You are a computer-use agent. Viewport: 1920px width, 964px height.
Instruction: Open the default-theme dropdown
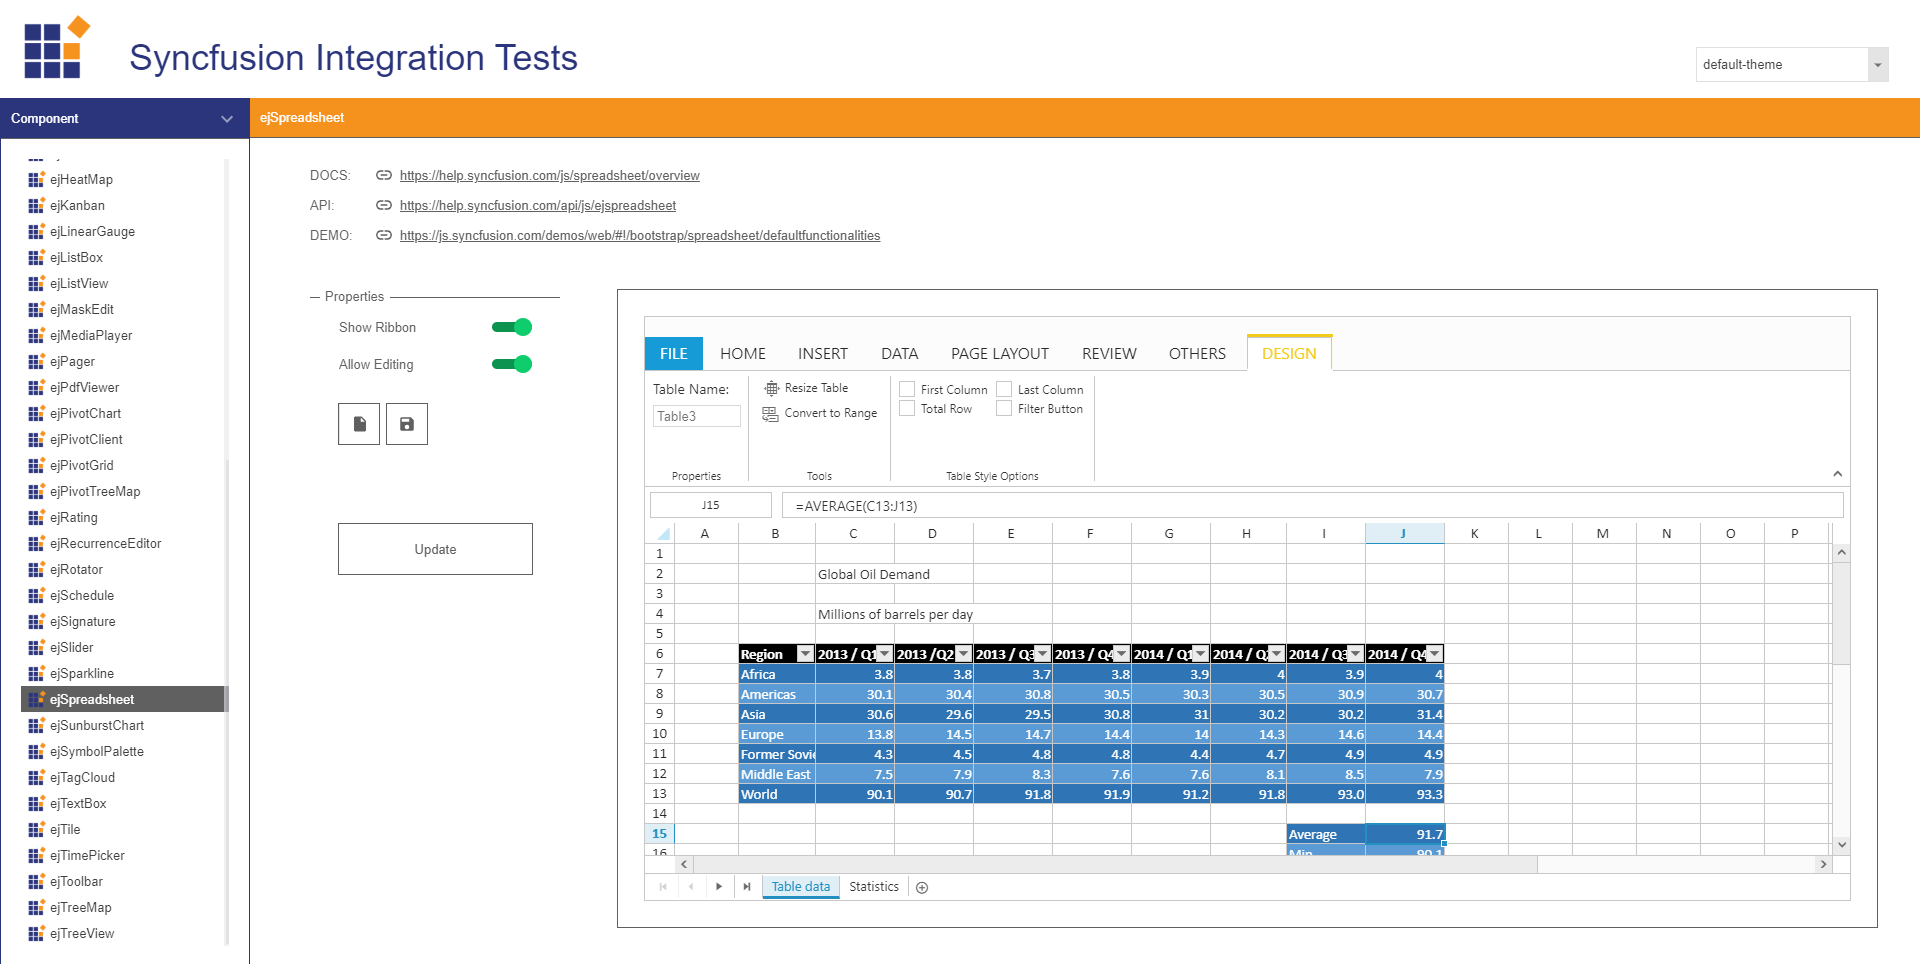1877,65
